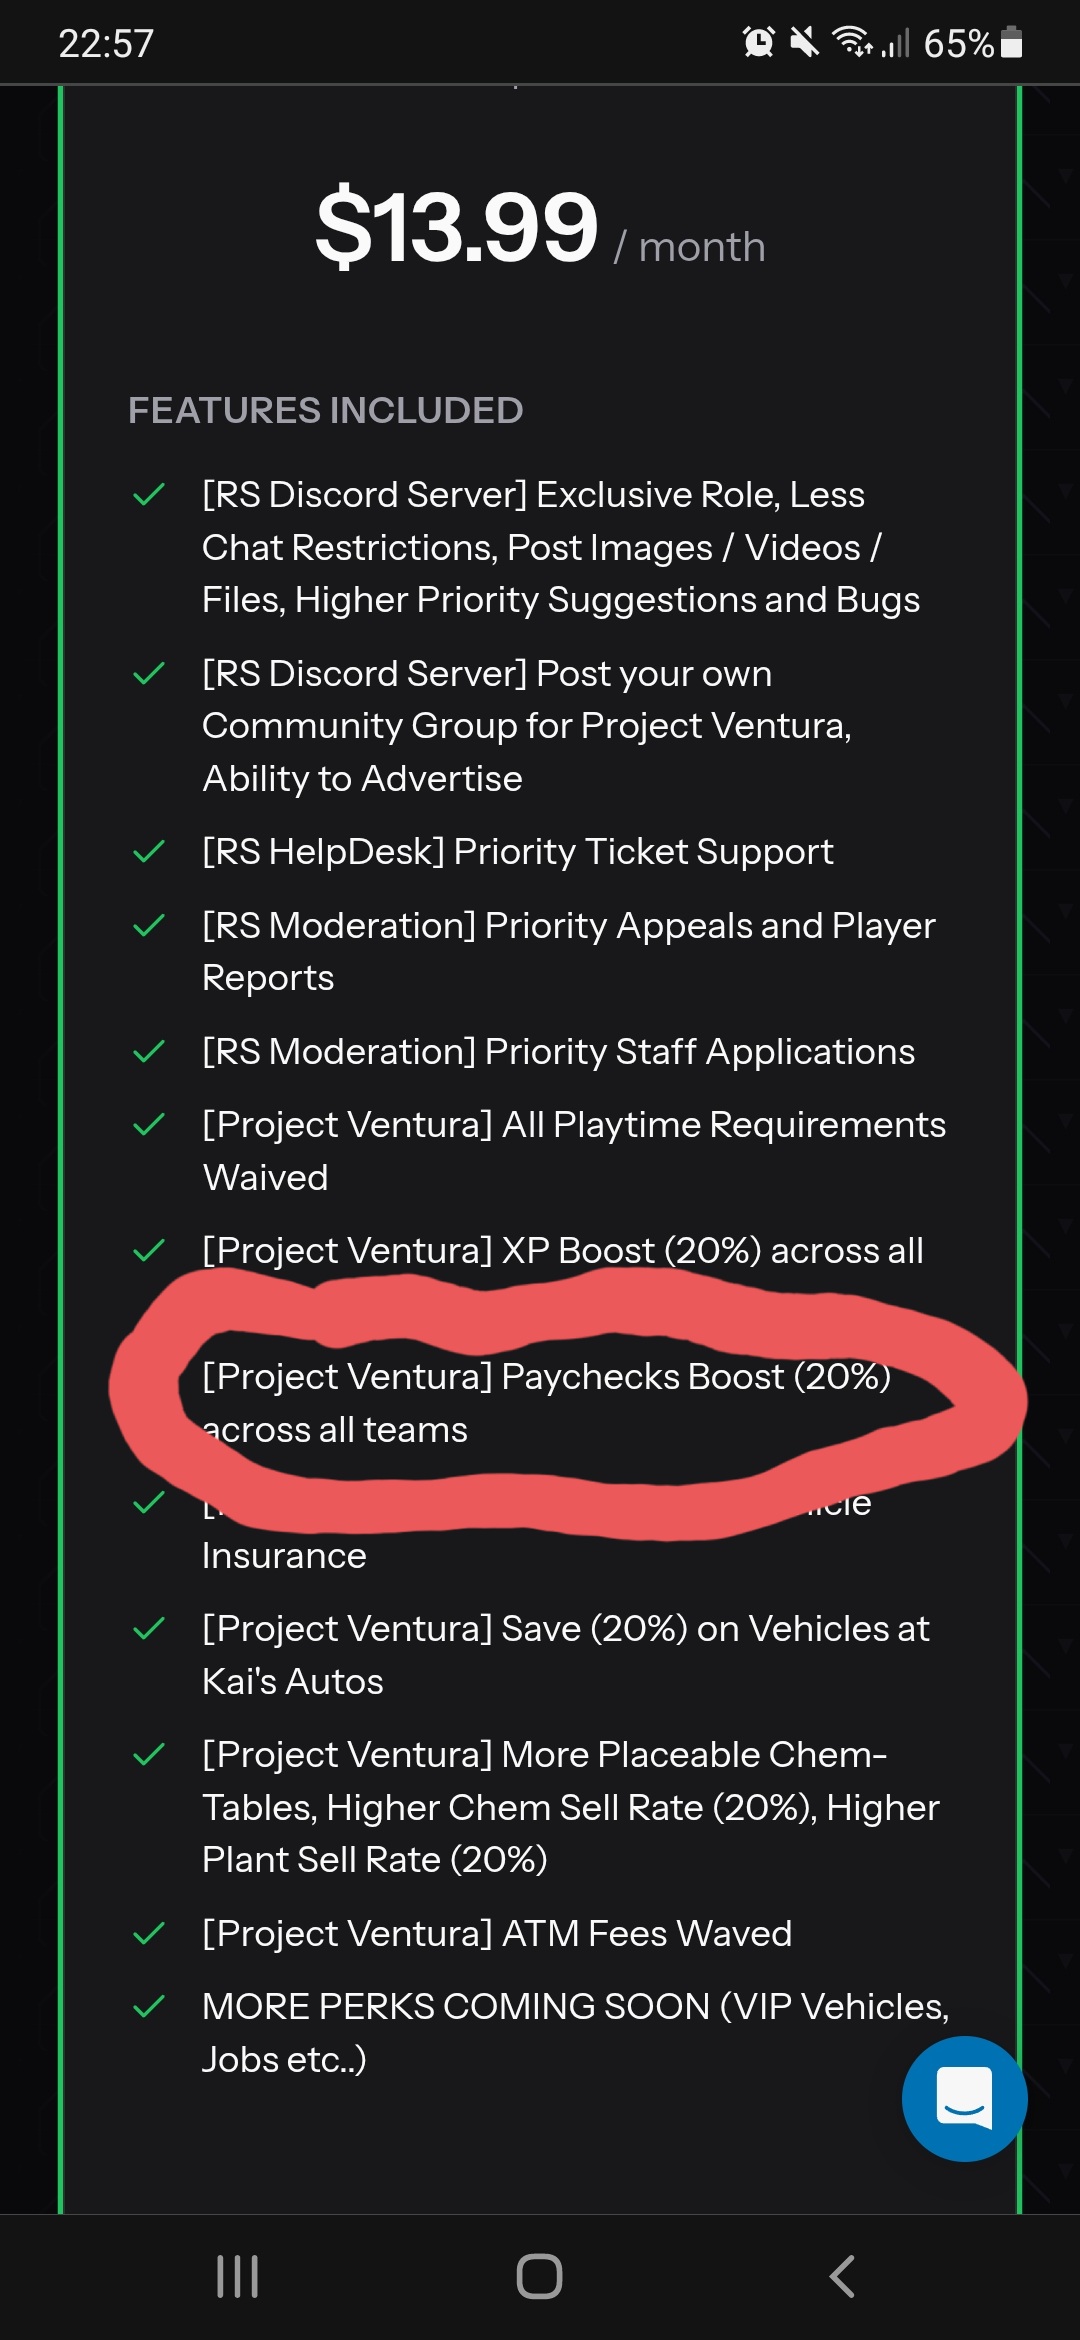Open recent apps from navigation bar

click(238, 2276)
